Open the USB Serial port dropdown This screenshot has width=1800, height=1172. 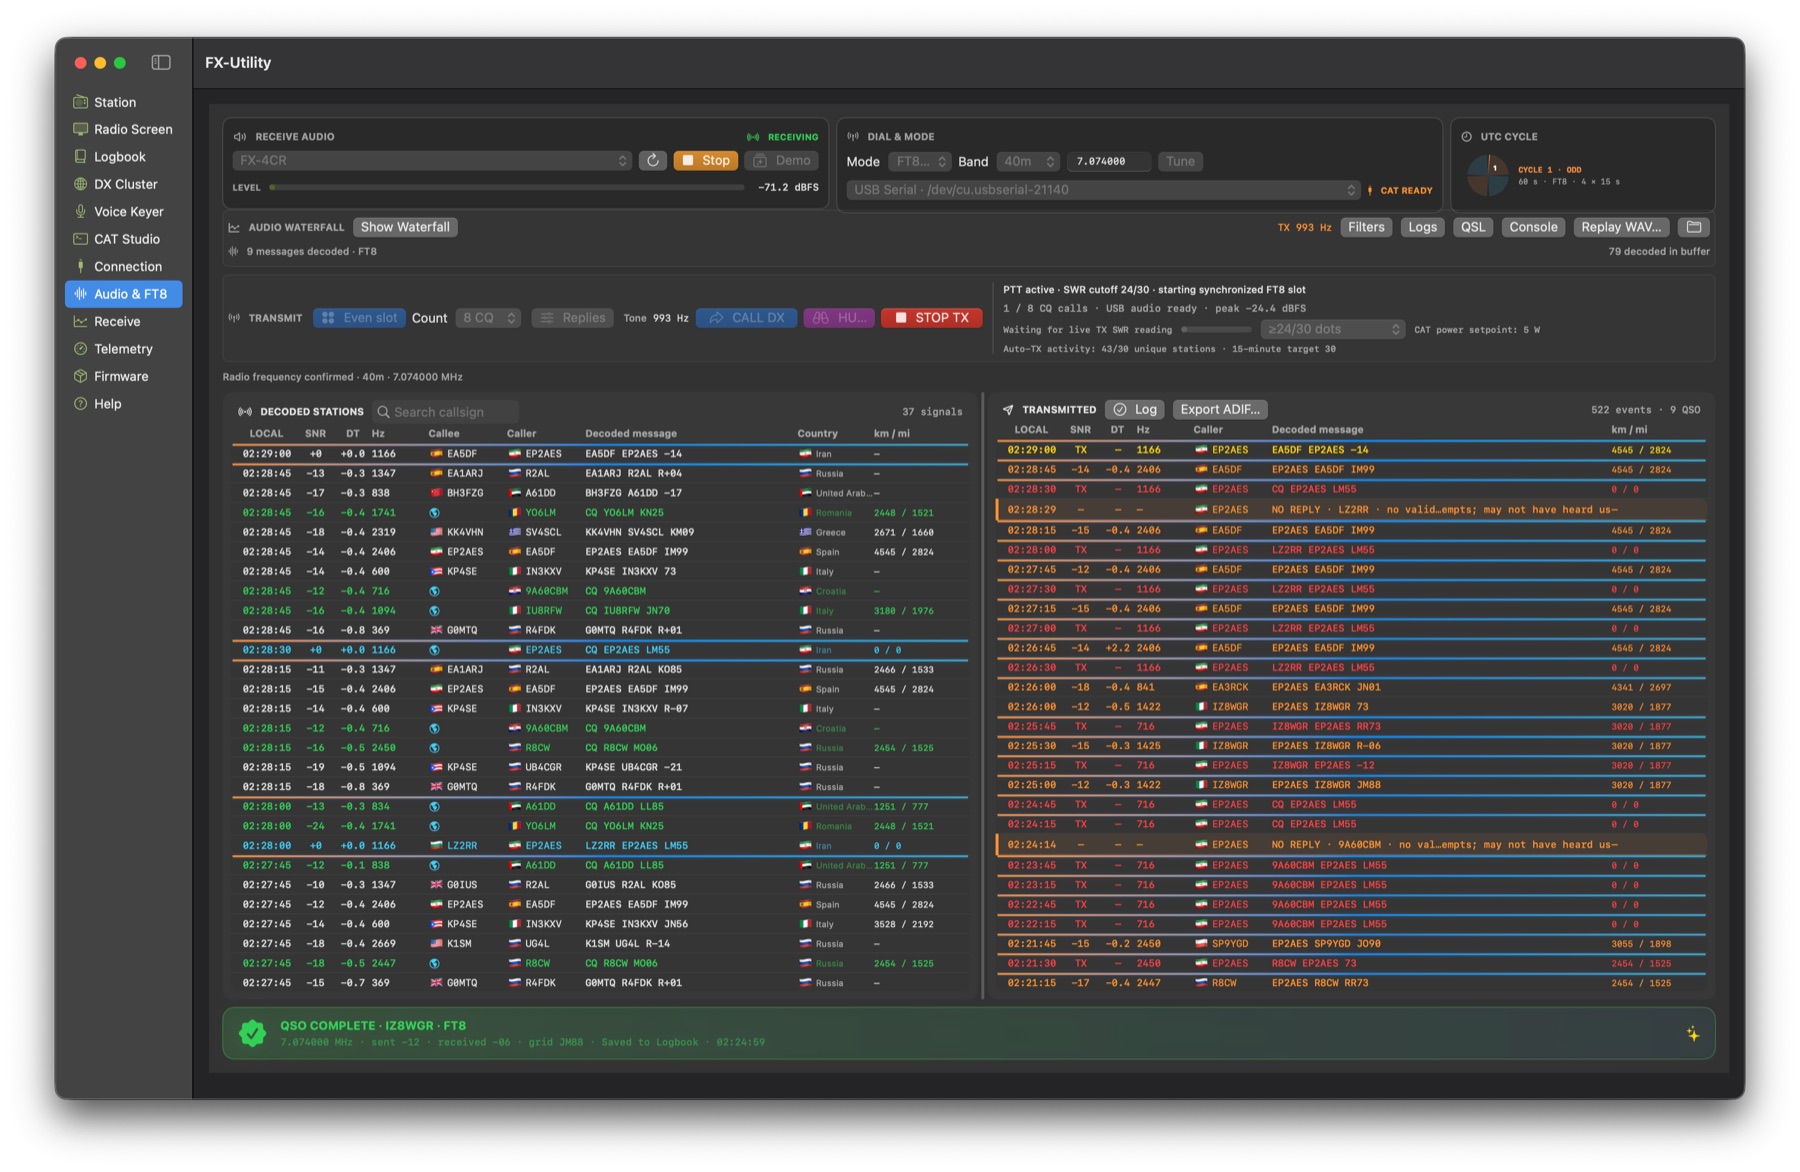[1103, 190]
